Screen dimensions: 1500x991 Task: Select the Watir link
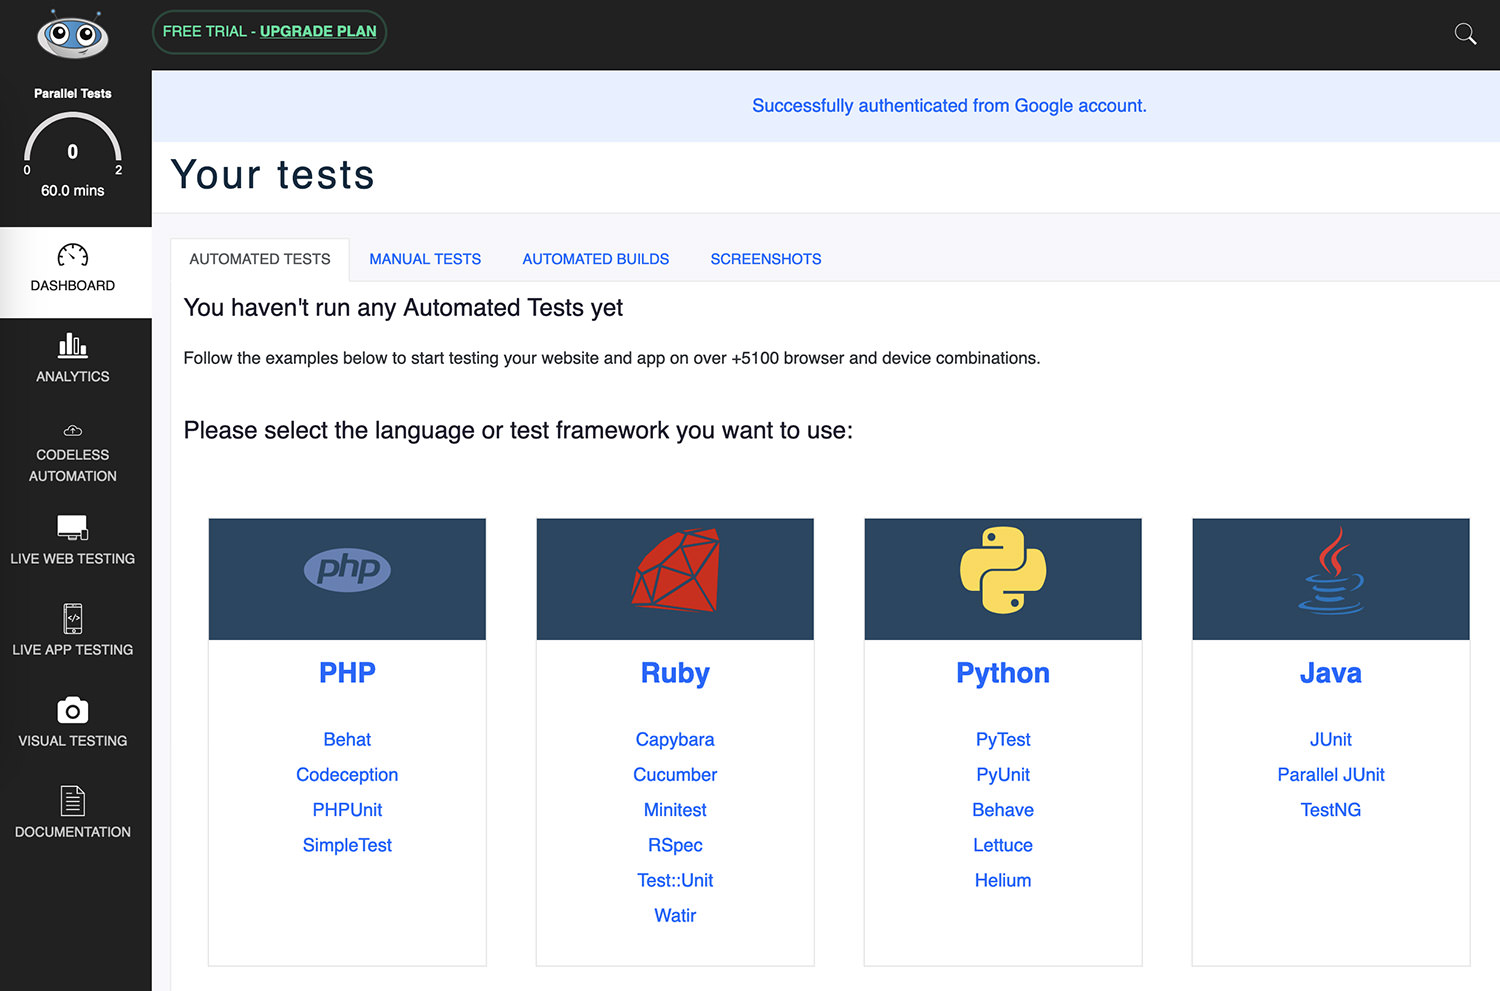click(x=675, y=915)
